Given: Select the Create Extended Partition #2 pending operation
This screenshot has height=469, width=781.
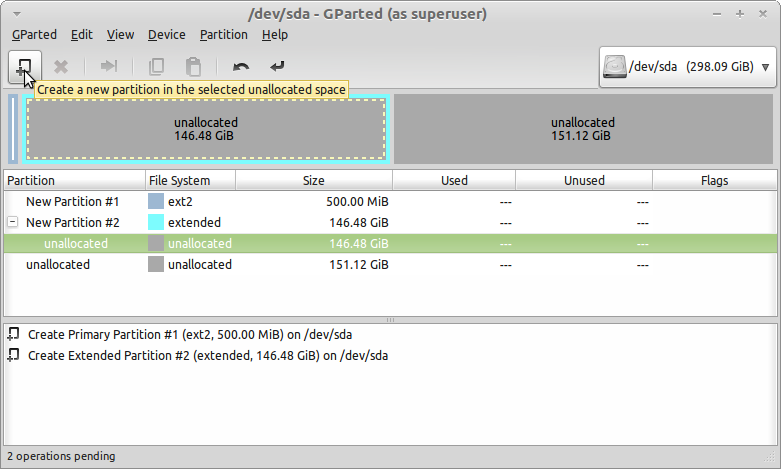Looking at the screenshot, I should pos(208,355).
